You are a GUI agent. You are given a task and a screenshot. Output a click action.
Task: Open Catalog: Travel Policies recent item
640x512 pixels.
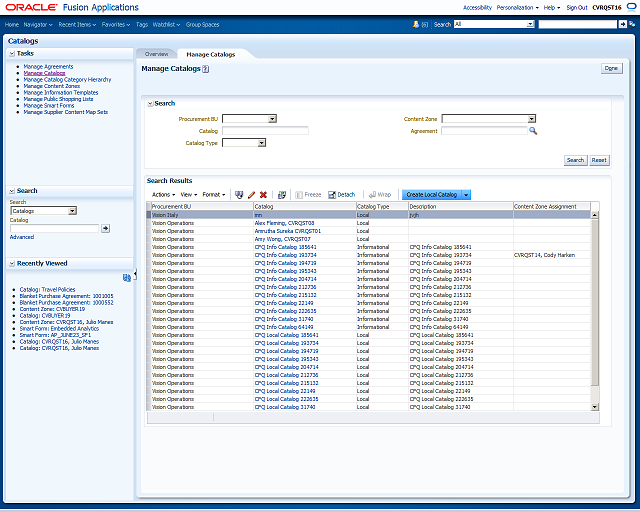click(47, 289)
